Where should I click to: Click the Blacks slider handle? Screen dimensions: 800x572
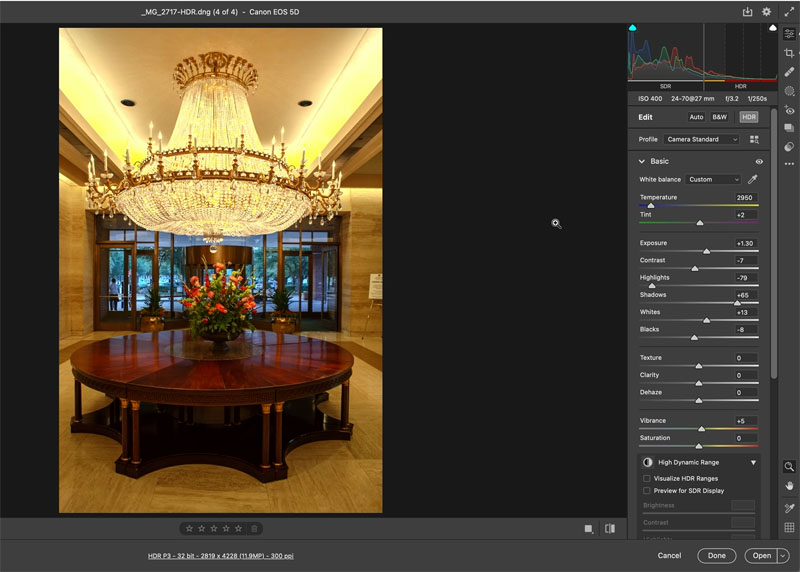pos(694,338)
